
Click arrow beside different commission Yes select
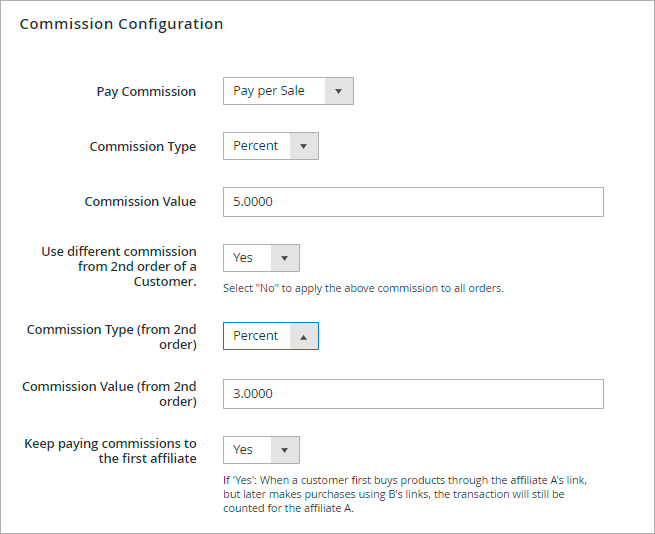click(285, 258)
